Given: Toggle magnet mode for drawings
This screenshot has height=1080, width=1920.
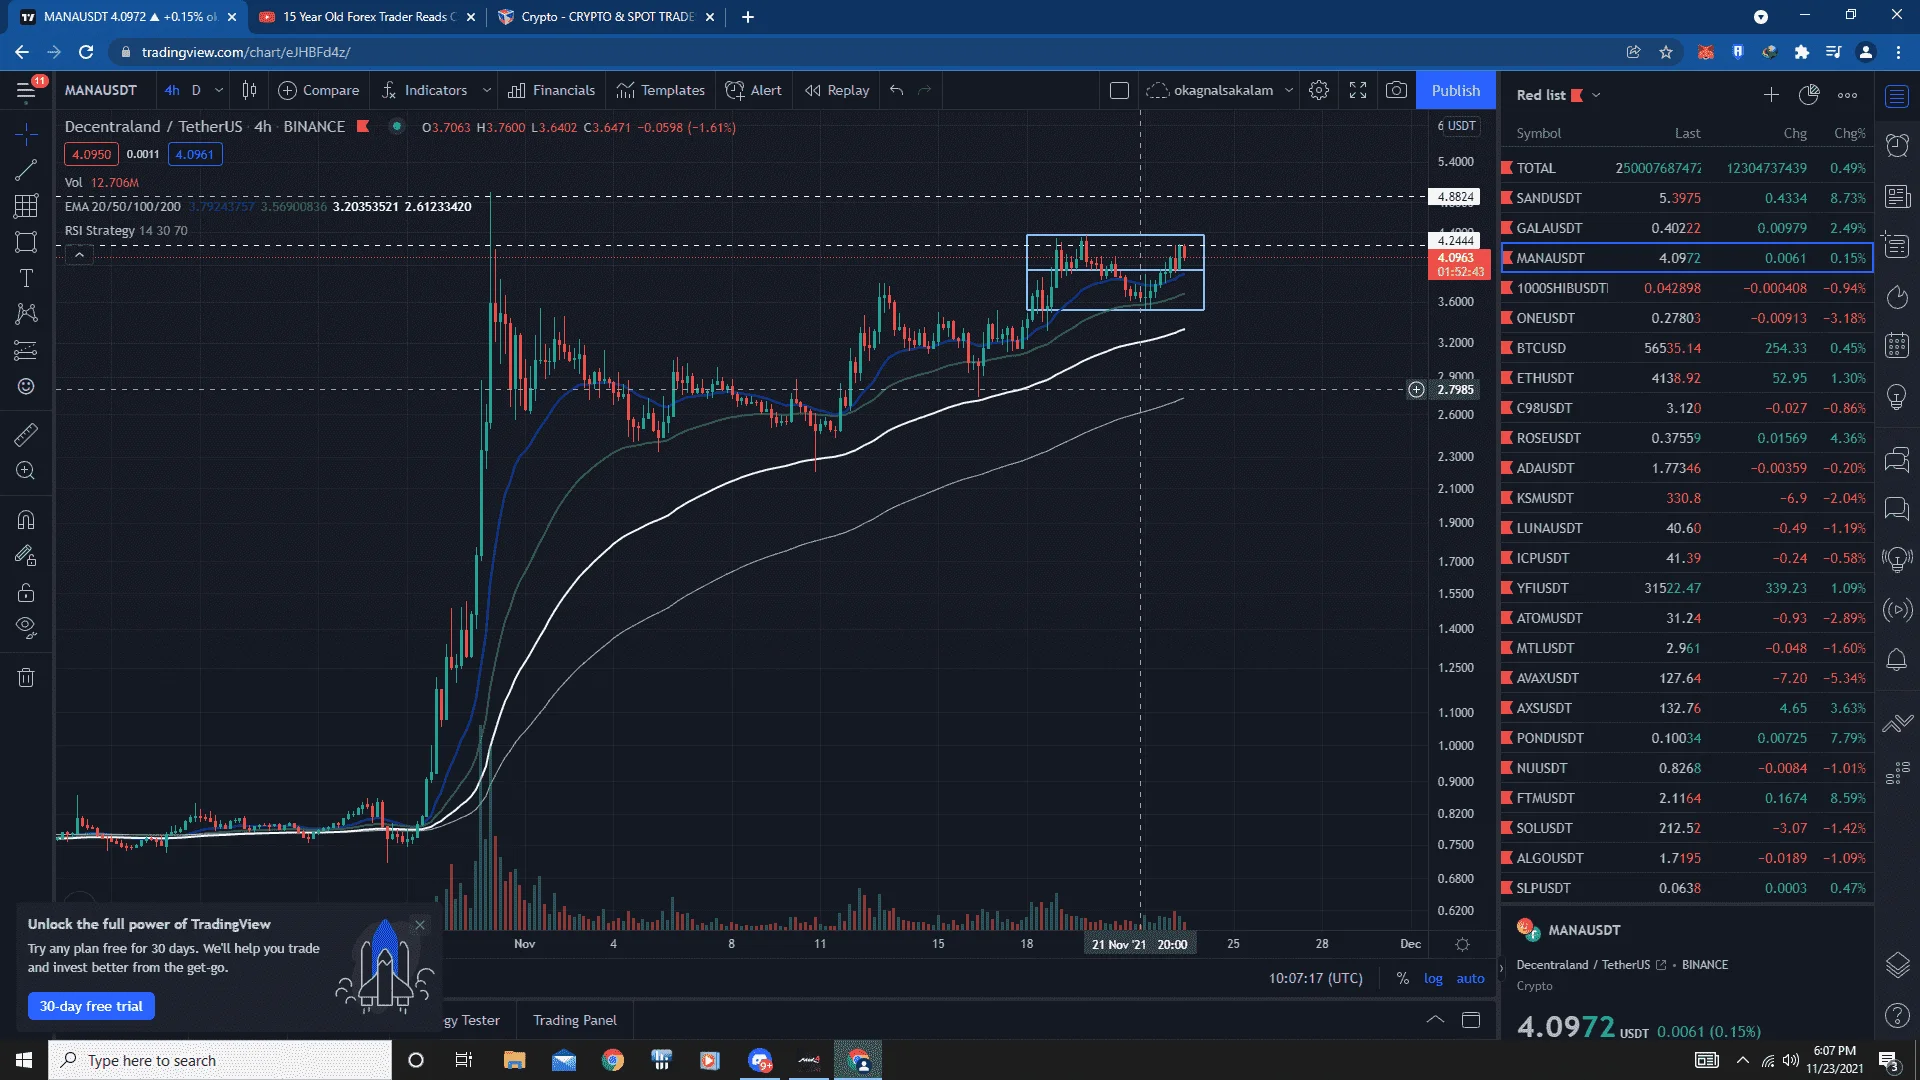Looking at the screenshot, I should [x=26, y=520].
